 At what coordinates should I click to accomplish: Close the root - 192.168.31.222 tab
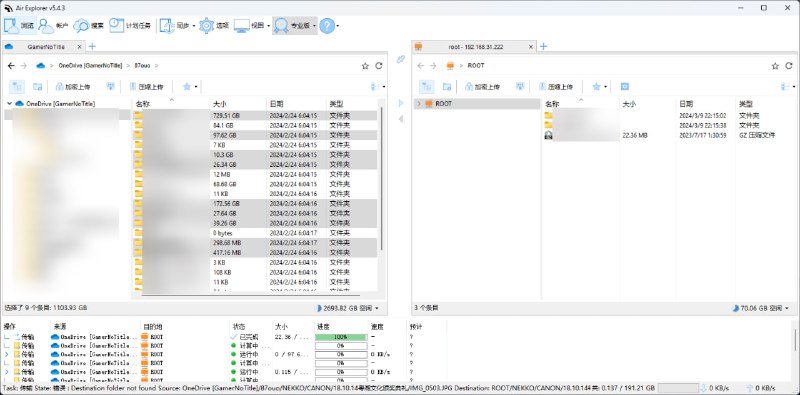pos(531,46)
